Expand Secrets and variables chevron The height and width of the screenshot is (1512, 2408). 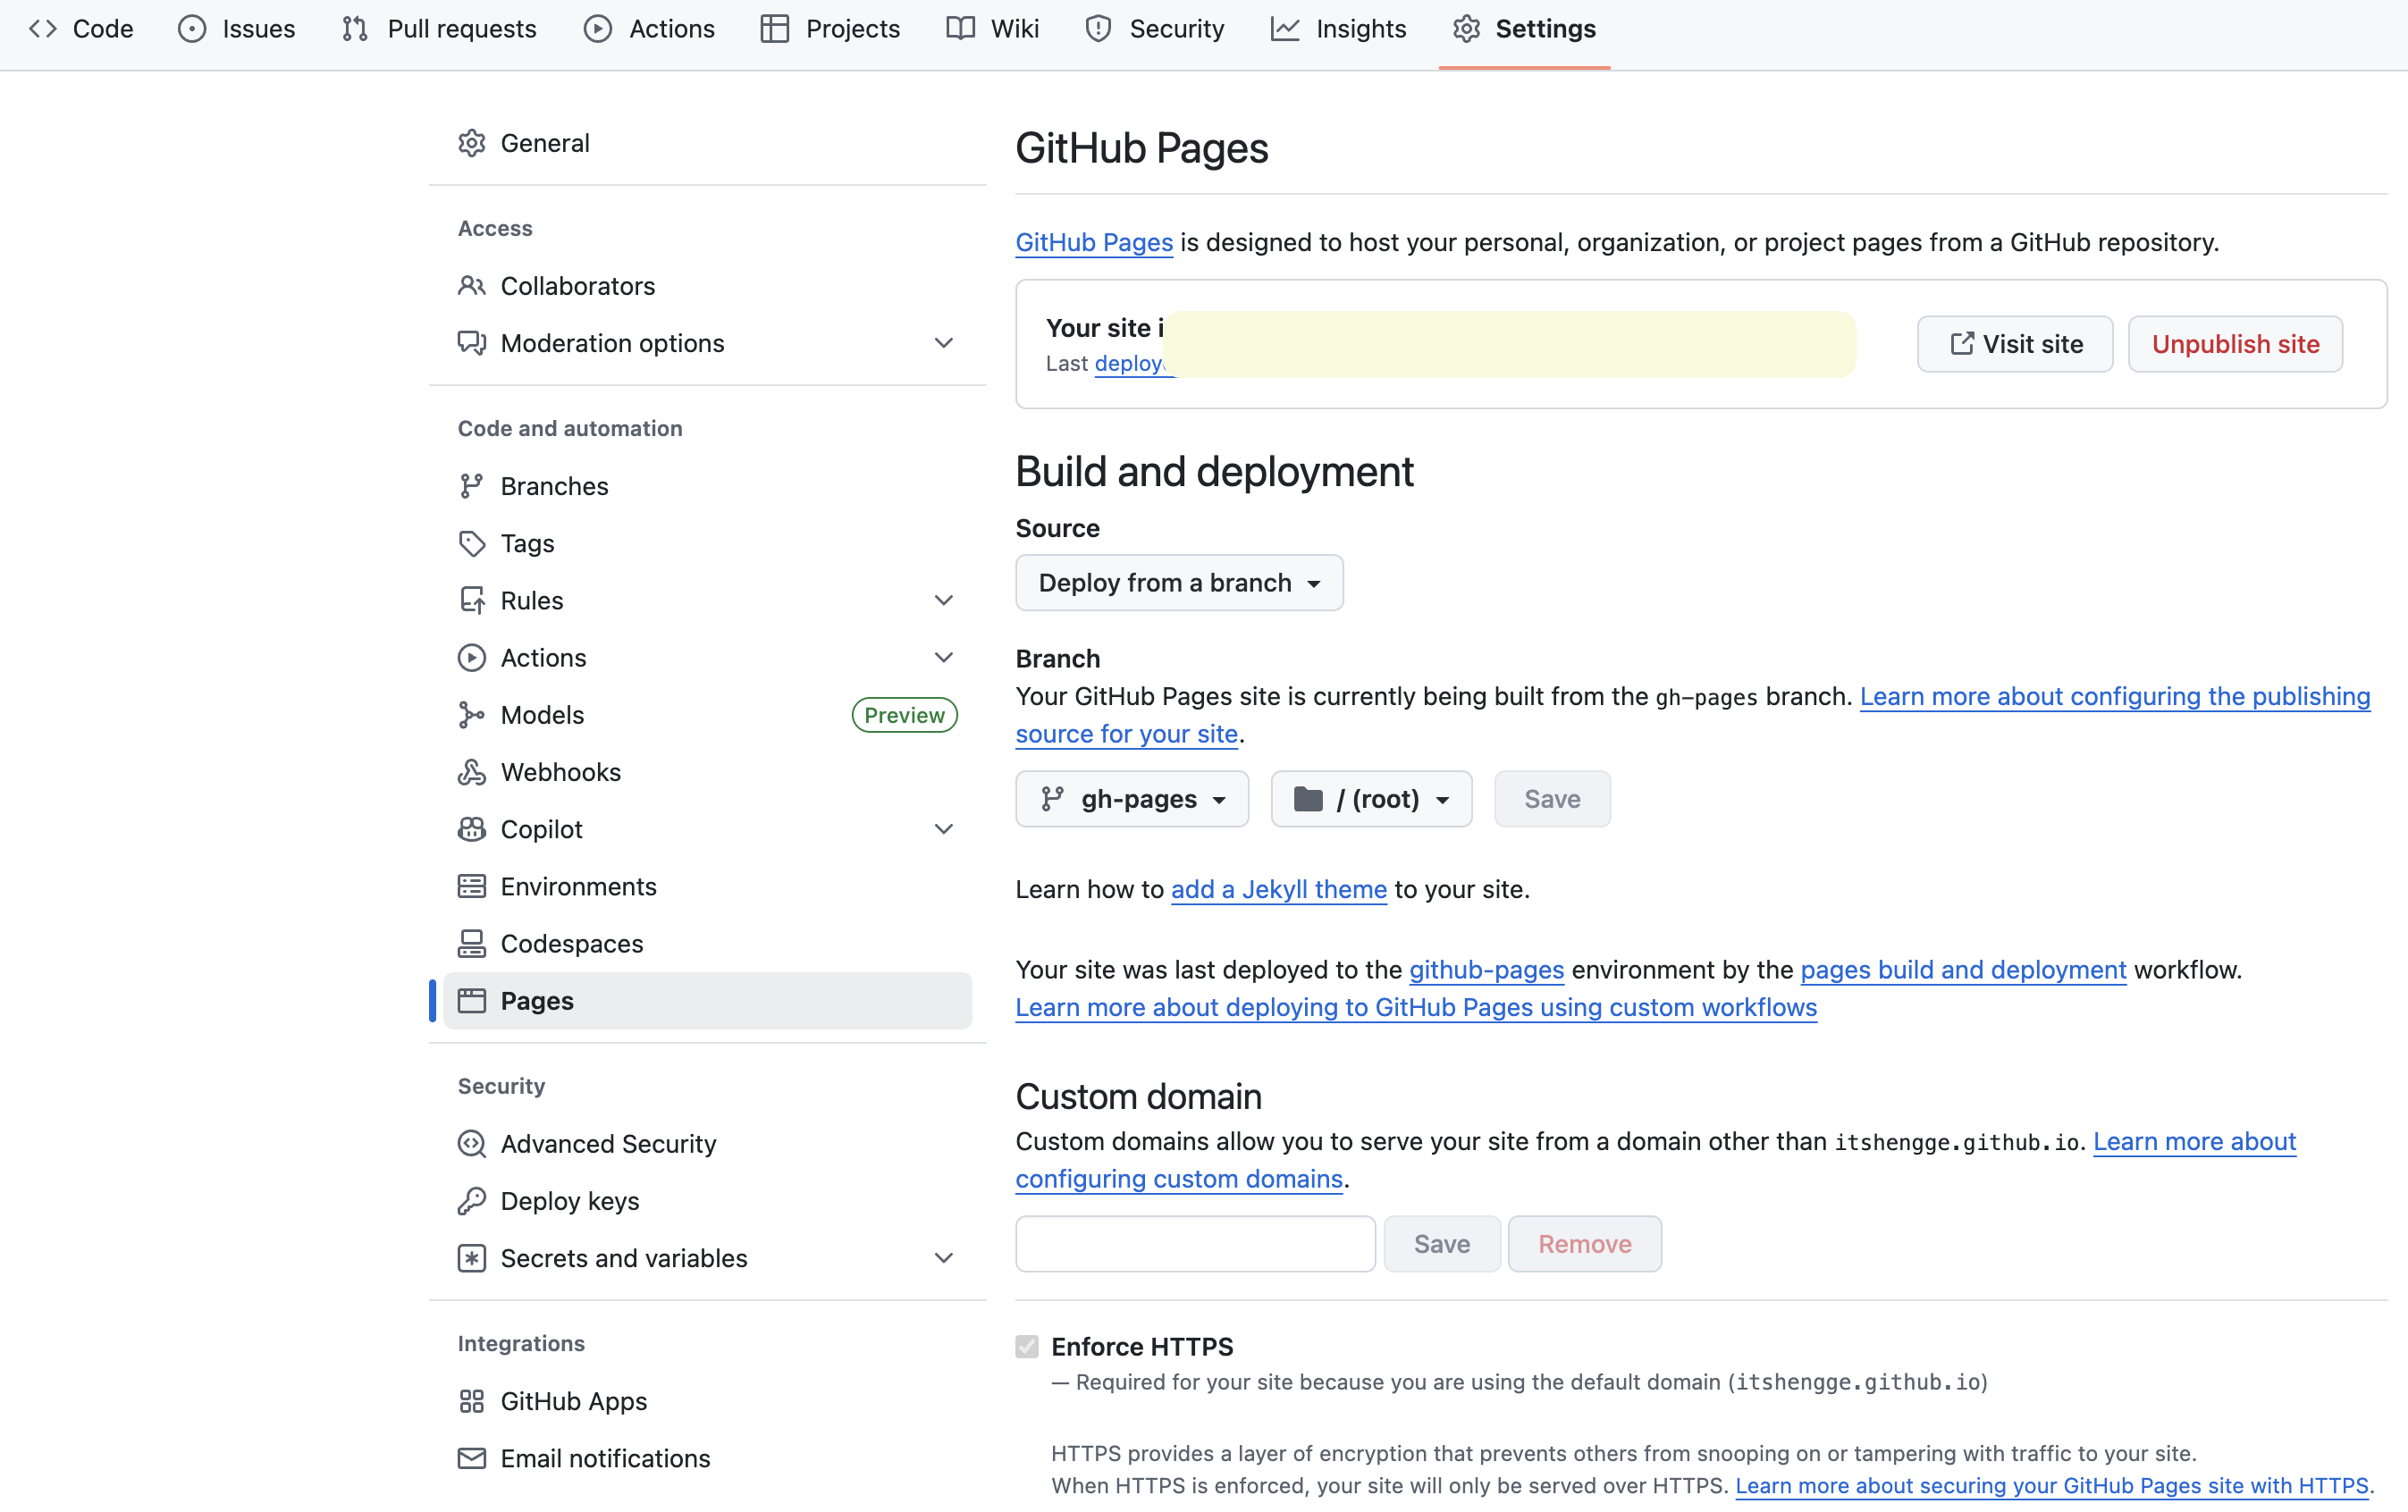point(943,1258)
